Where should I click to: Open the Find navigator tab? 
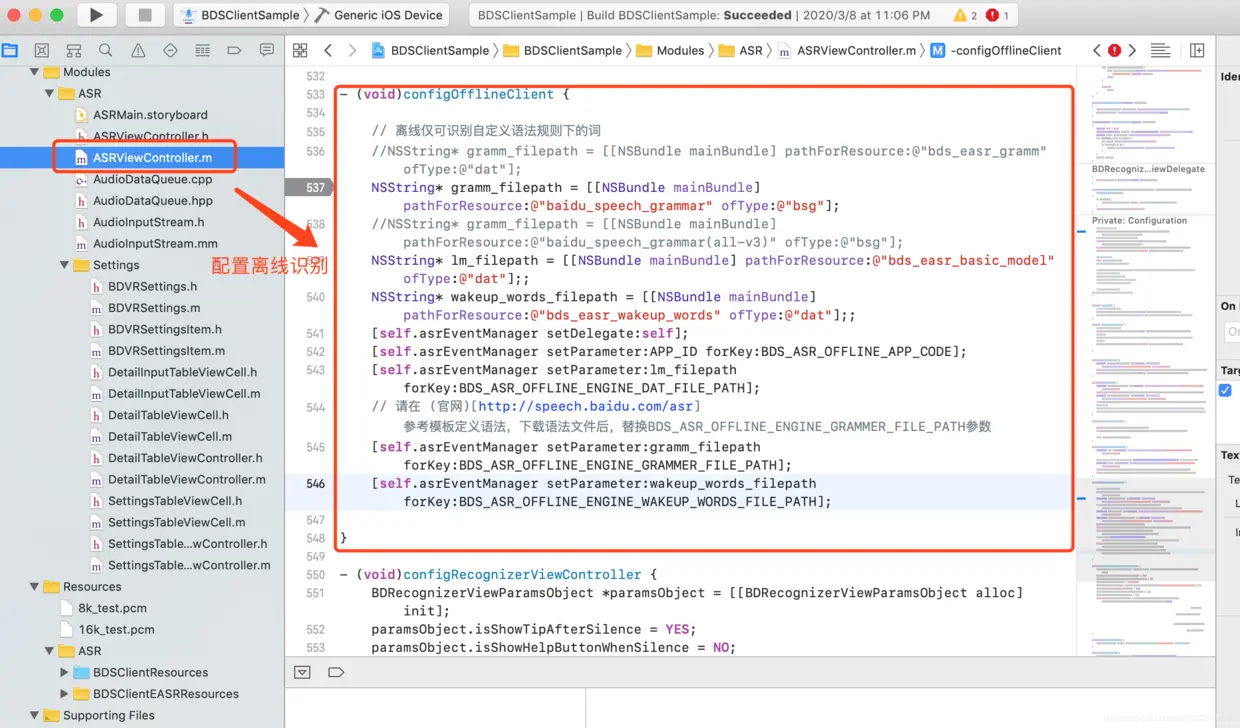[105, 50]
